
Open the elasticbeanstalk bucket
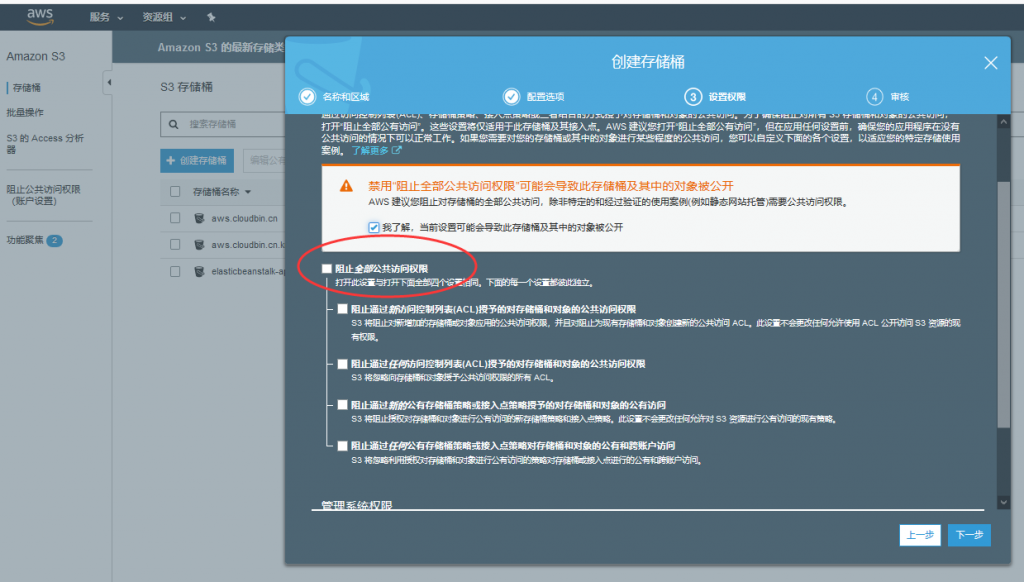point(248,271)
